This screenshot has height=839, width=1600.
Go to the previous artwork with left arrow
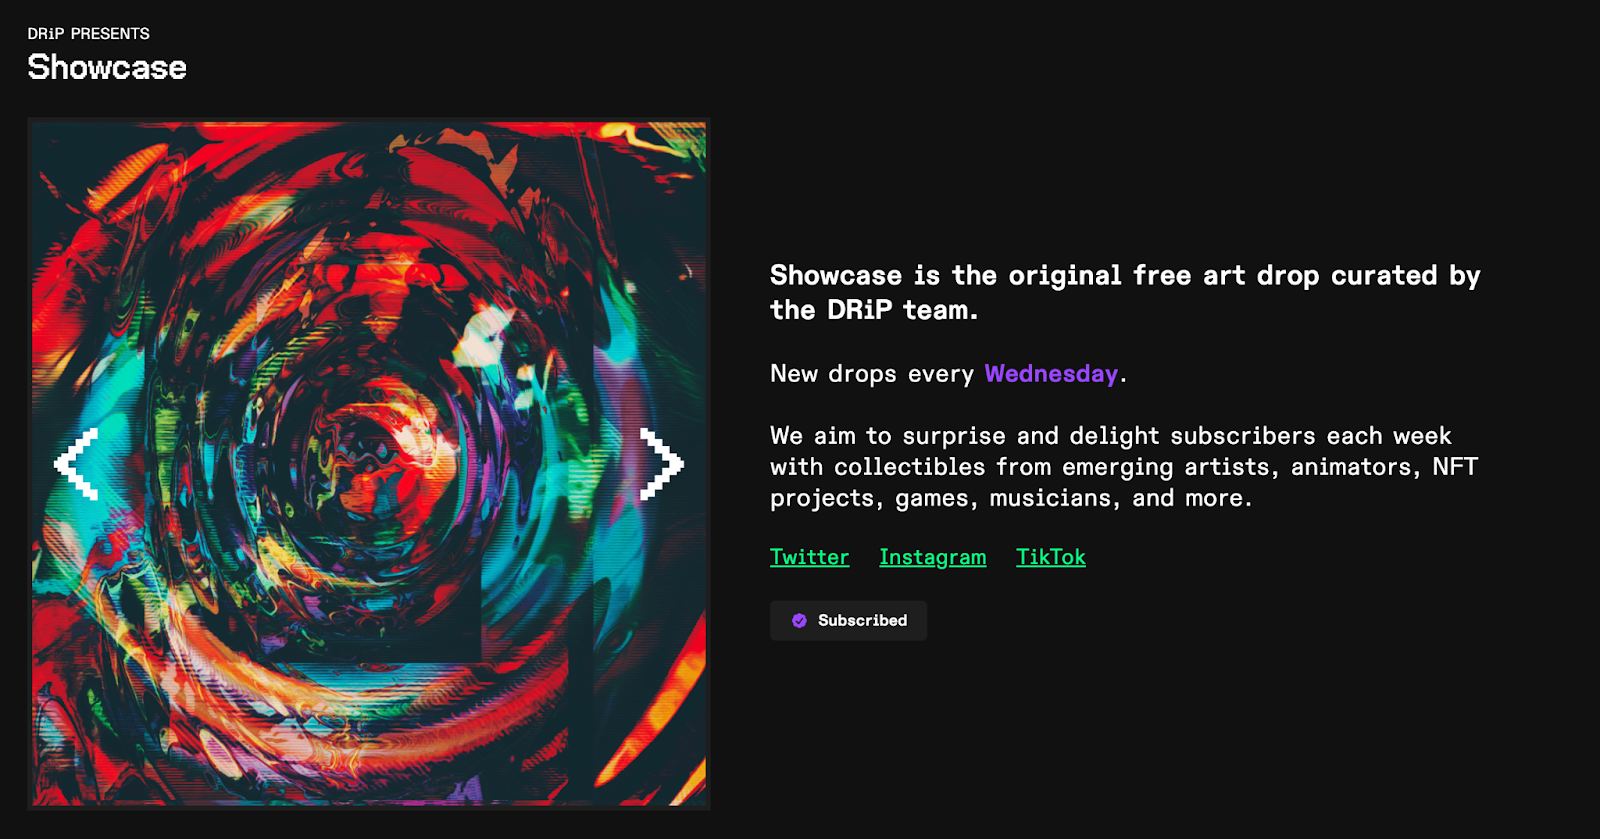pyautogui.click(x=76, y=464)
